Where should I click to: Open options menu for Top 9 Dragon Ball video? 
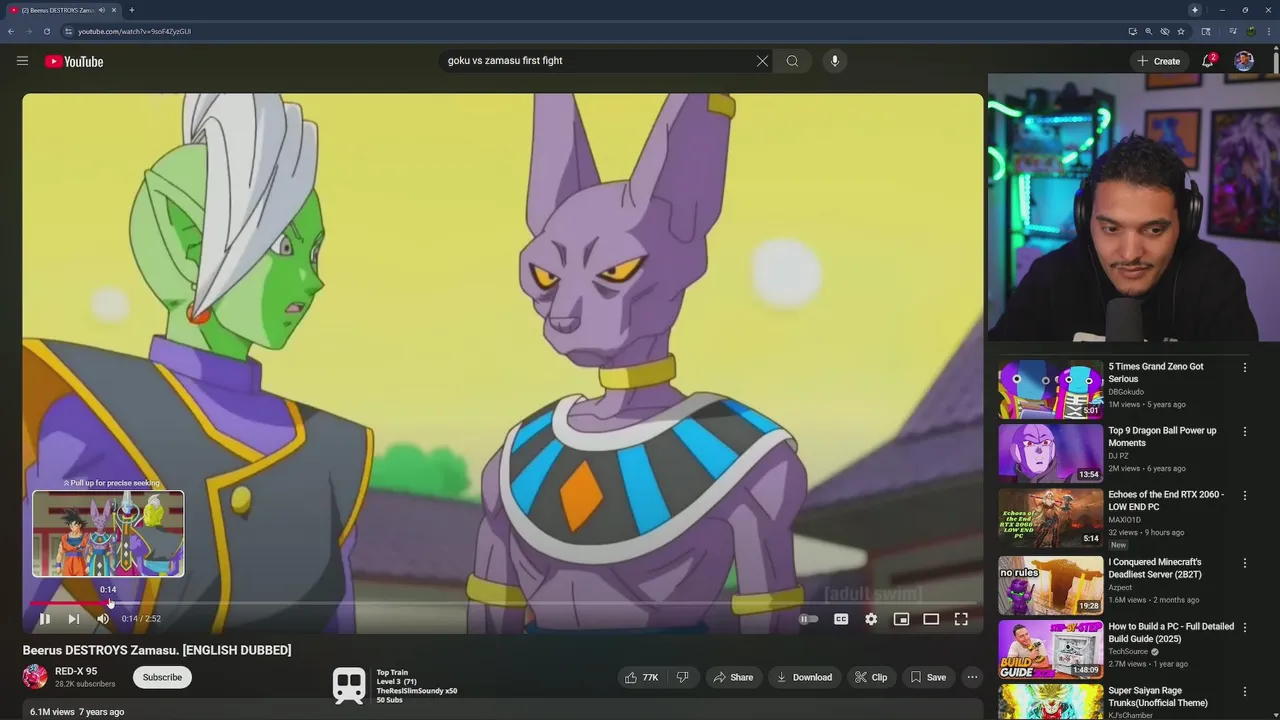tap(1245, 432)
